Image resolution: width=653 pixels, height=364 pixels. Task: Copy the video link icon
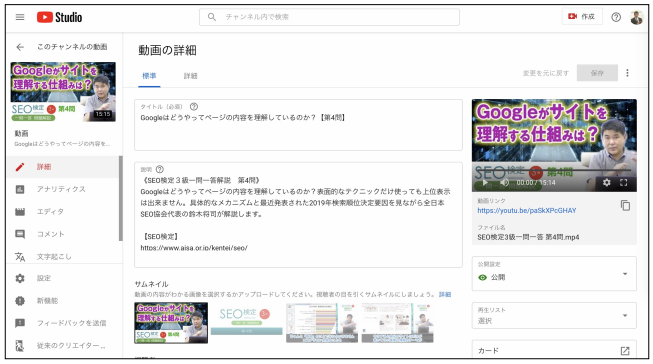[x=625, y=205]
